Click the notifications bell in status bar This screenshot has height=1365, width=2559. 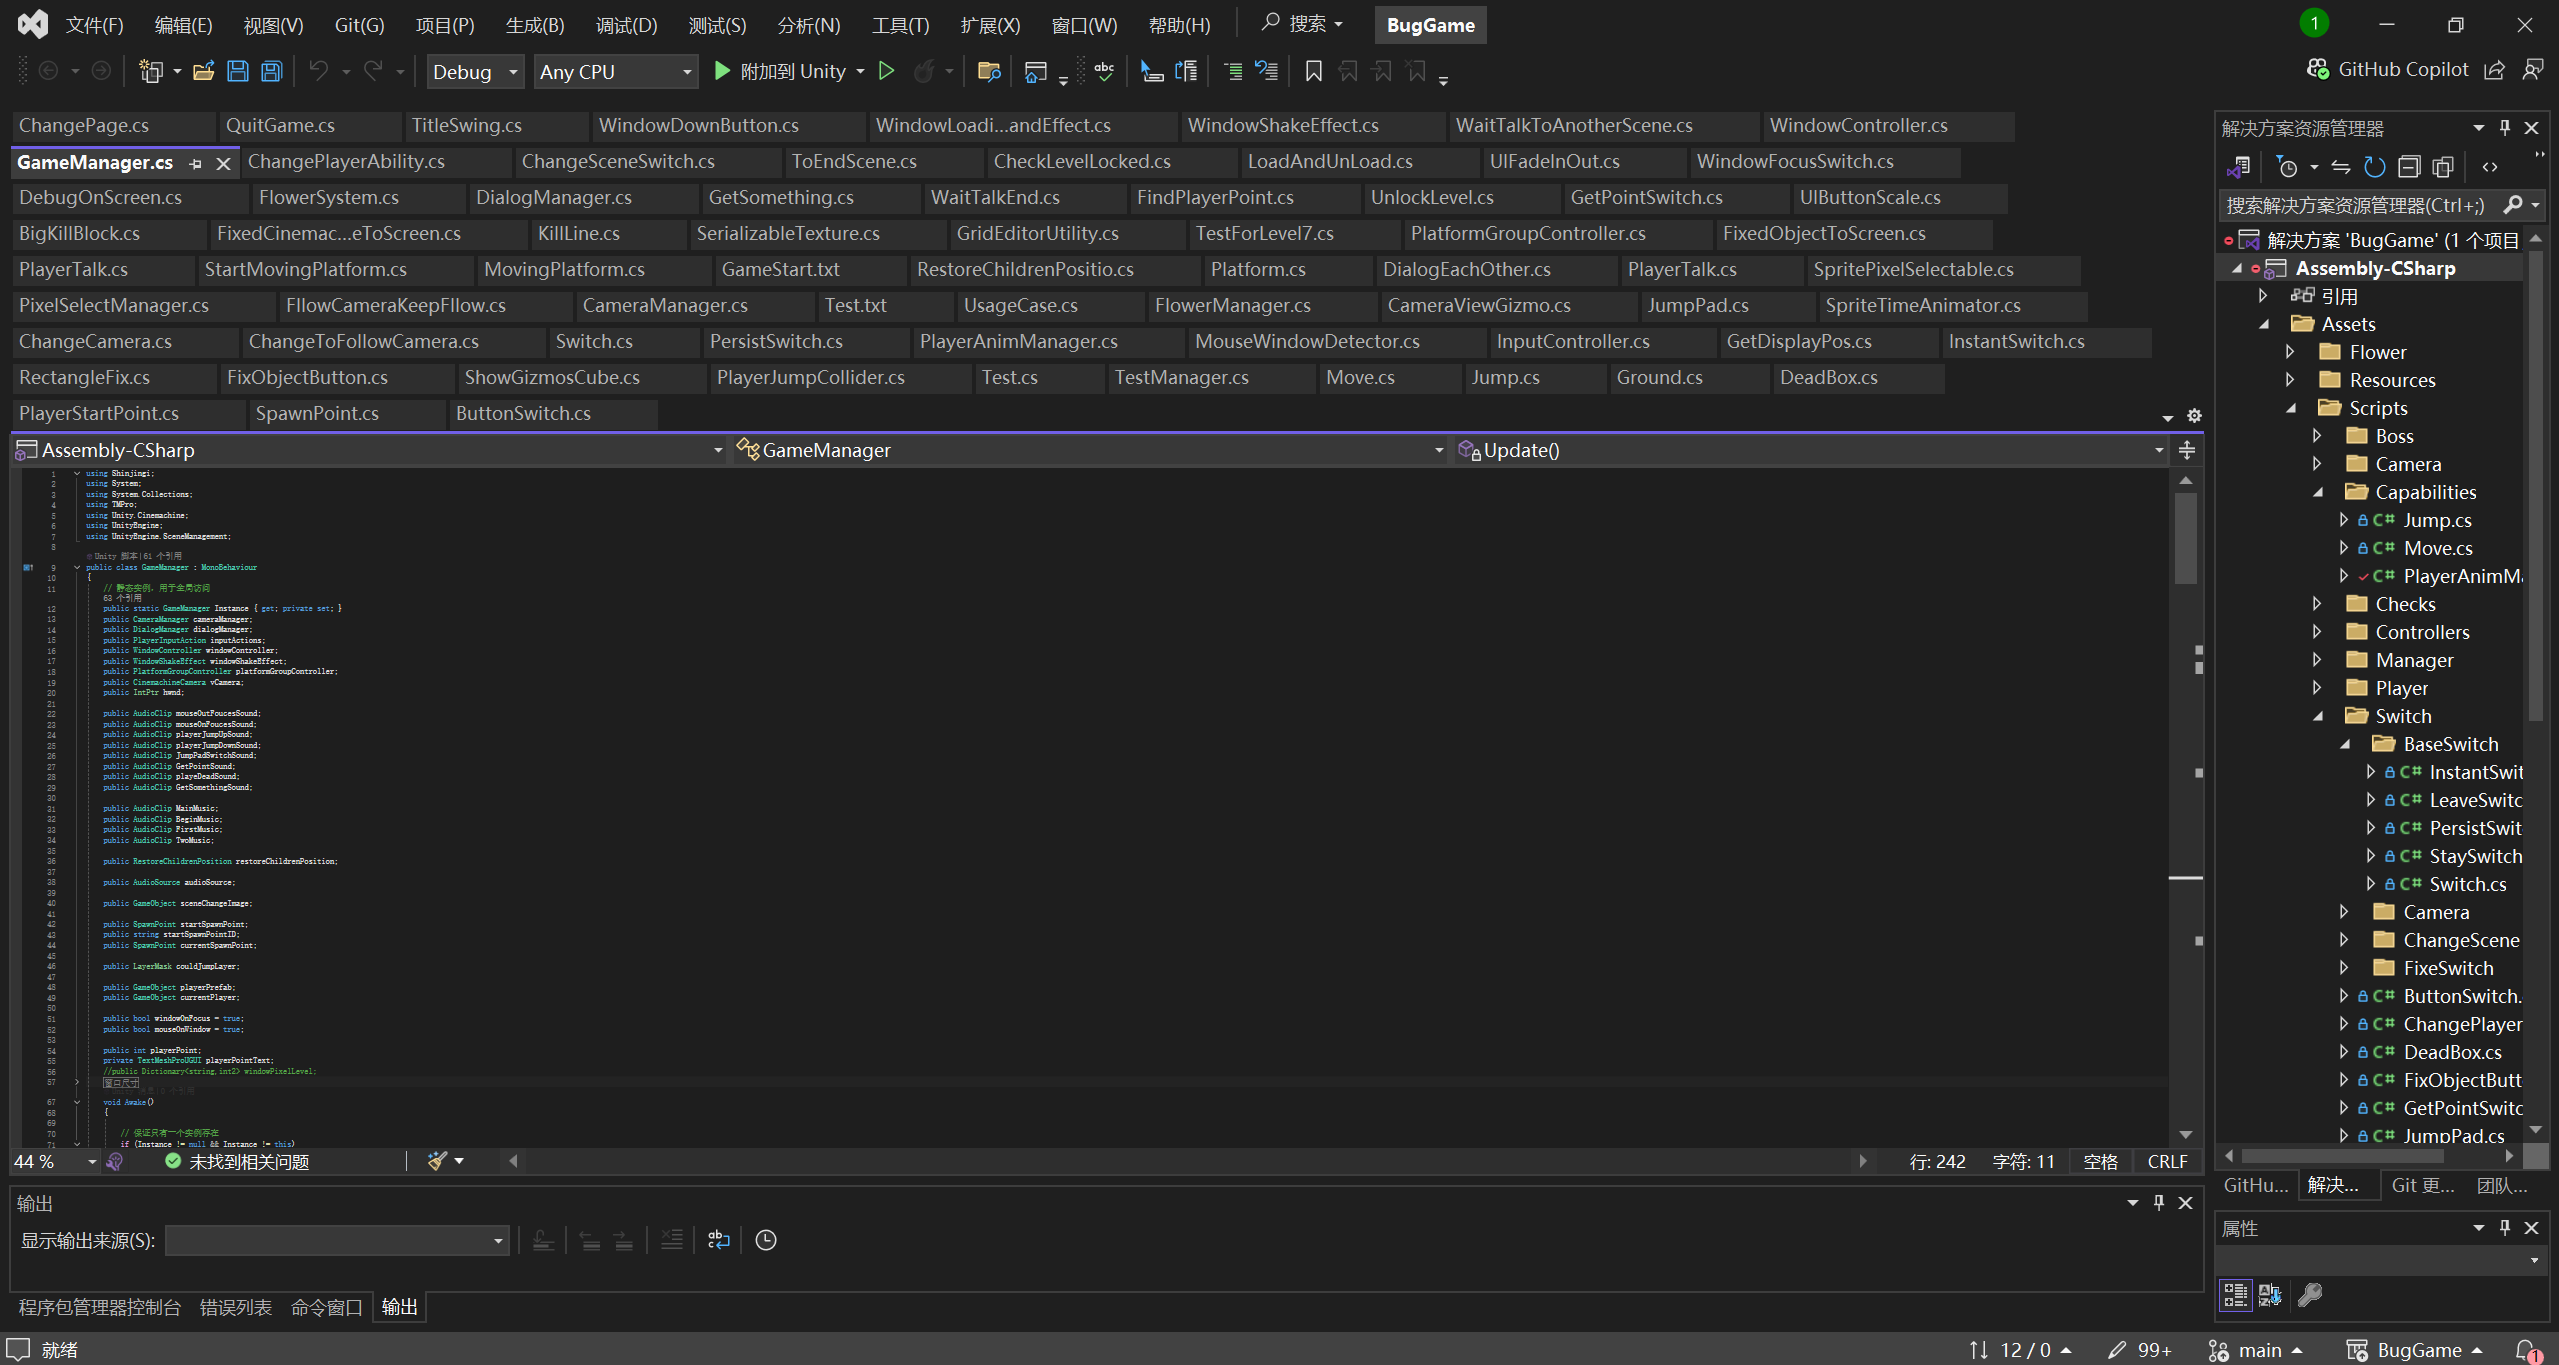coord(2526,1350)
